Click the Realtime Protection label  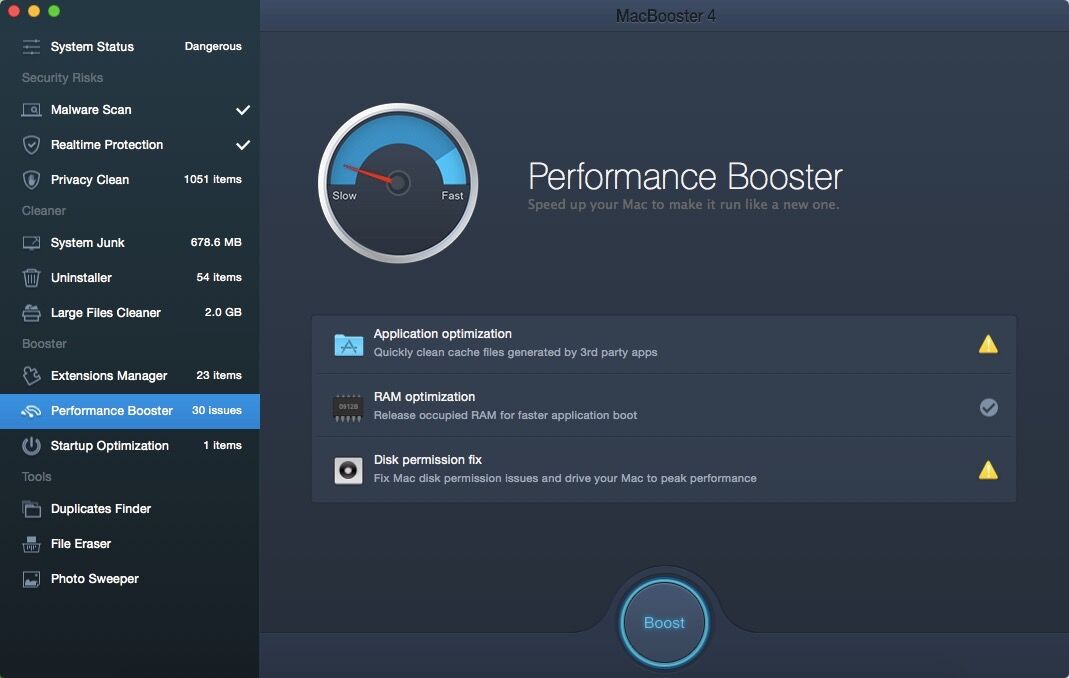107,145
